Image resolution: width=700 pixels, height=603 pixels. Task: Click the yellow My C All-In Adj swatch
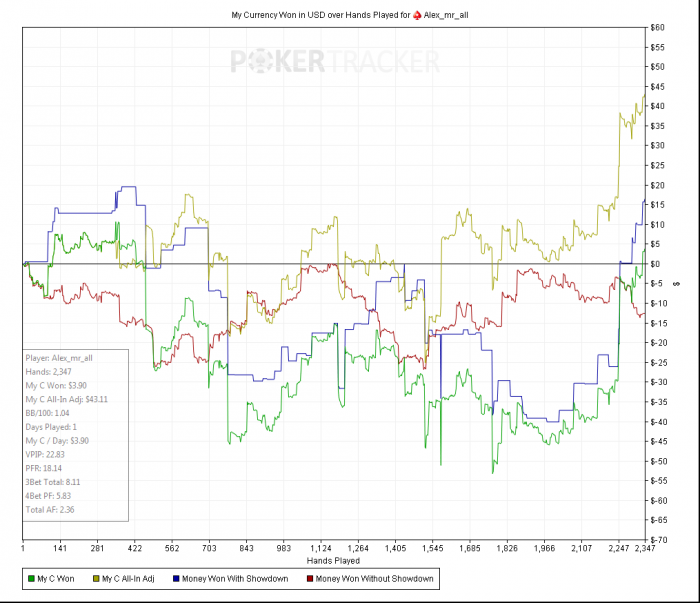point(96,578)
